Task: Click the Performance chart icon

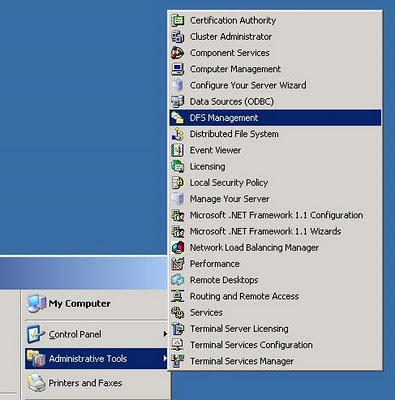Action: click(x=178, y=264)
